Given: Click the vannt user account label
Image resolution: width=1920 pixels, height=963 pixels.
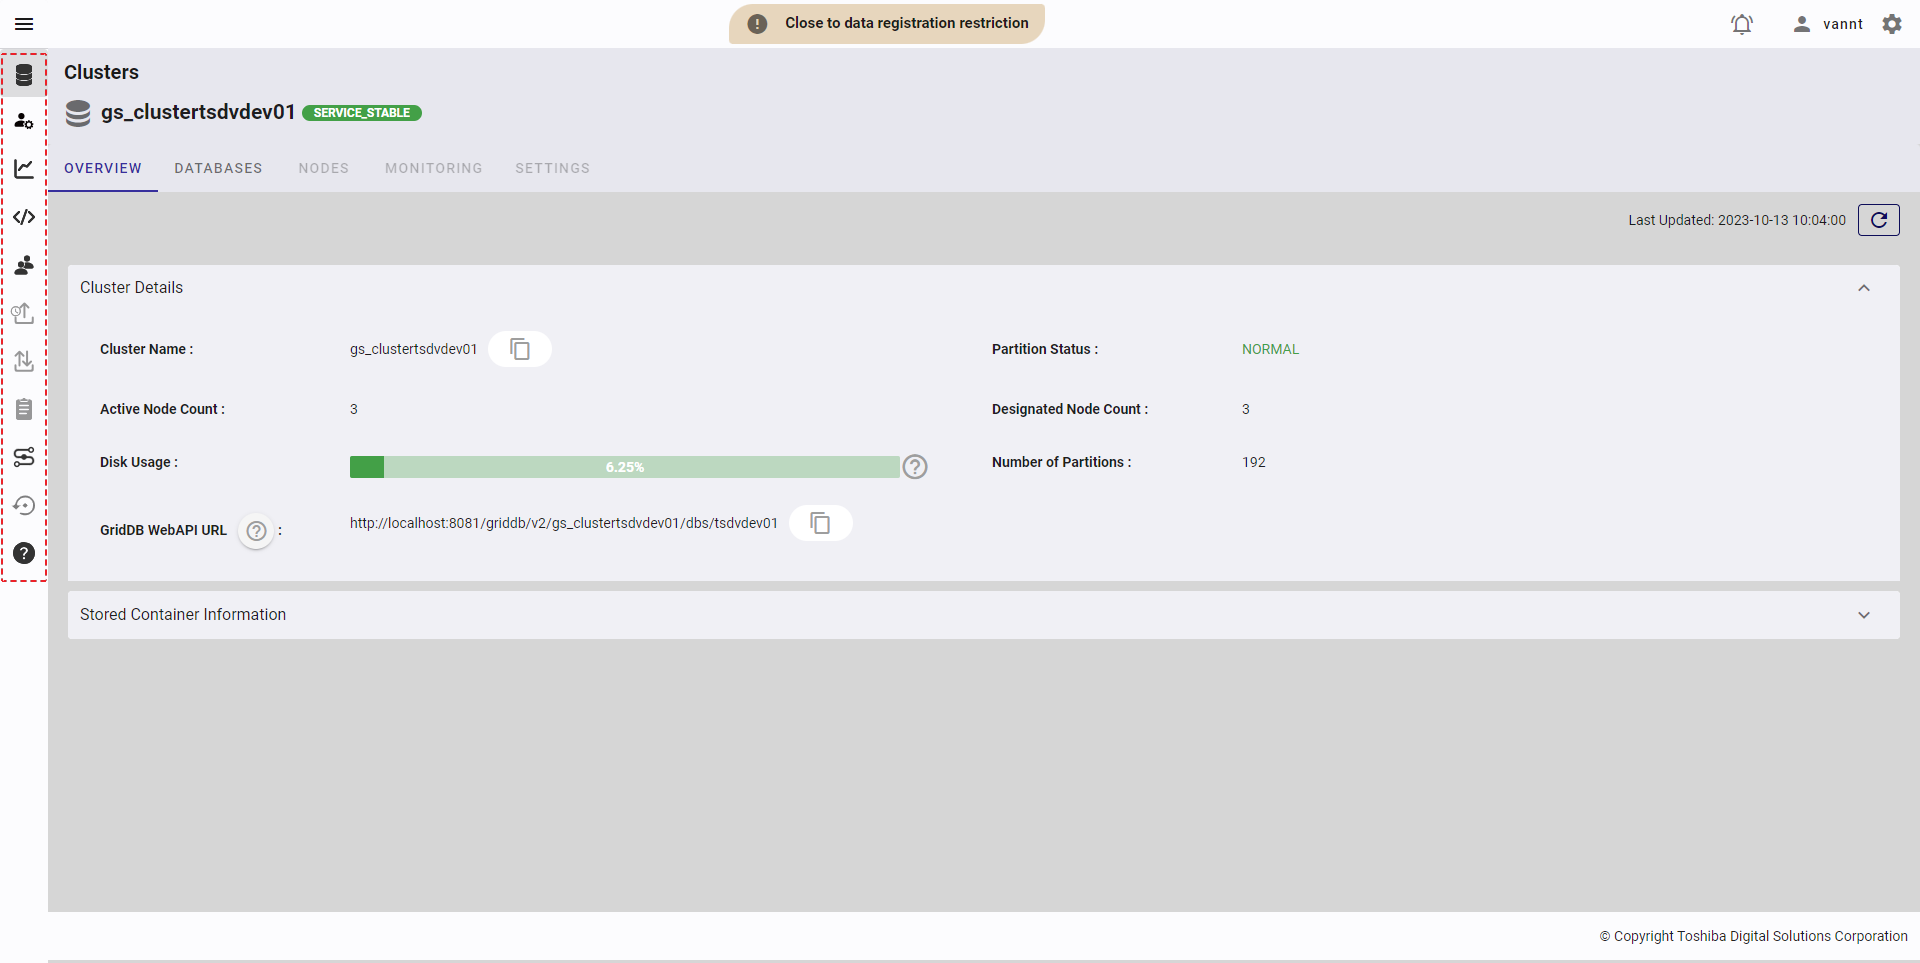Looking at the screenshot, I should pyautogui.click(x=1843, y=24).
